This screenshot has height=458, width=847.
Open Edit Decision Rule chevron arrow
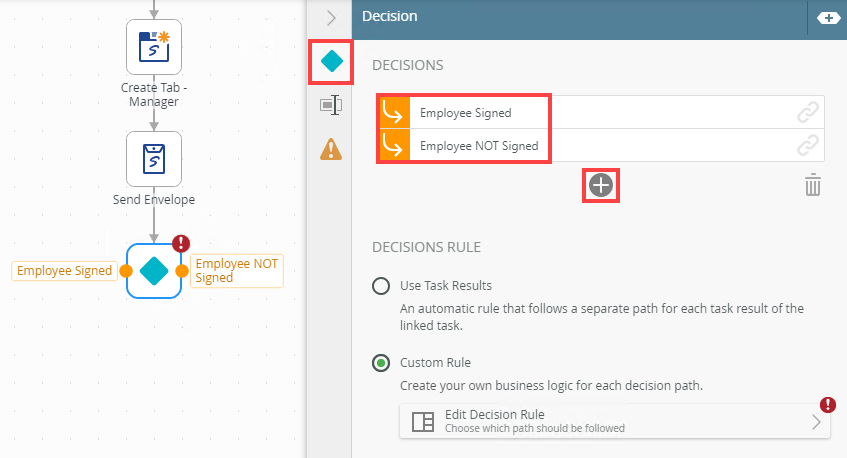(x=816, y=422)
